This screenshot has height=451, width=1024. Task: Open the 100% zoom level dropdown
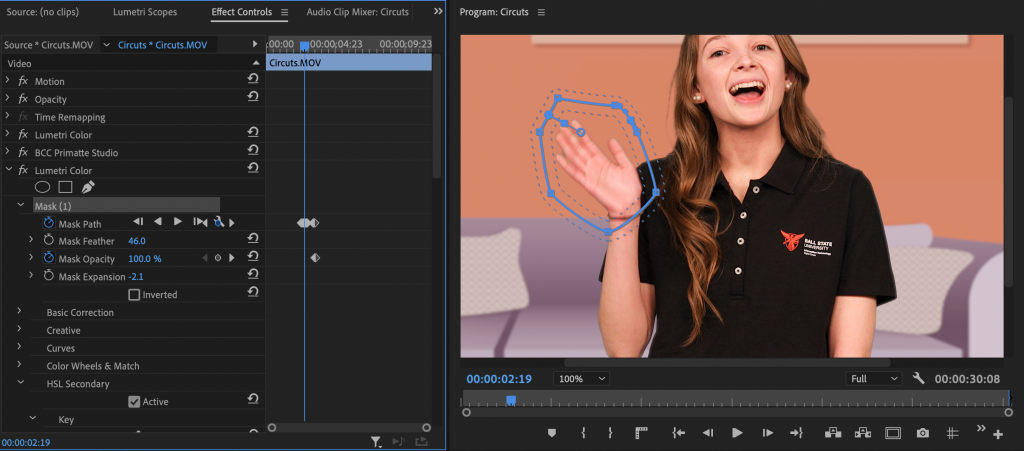click(x=582, y=379)
